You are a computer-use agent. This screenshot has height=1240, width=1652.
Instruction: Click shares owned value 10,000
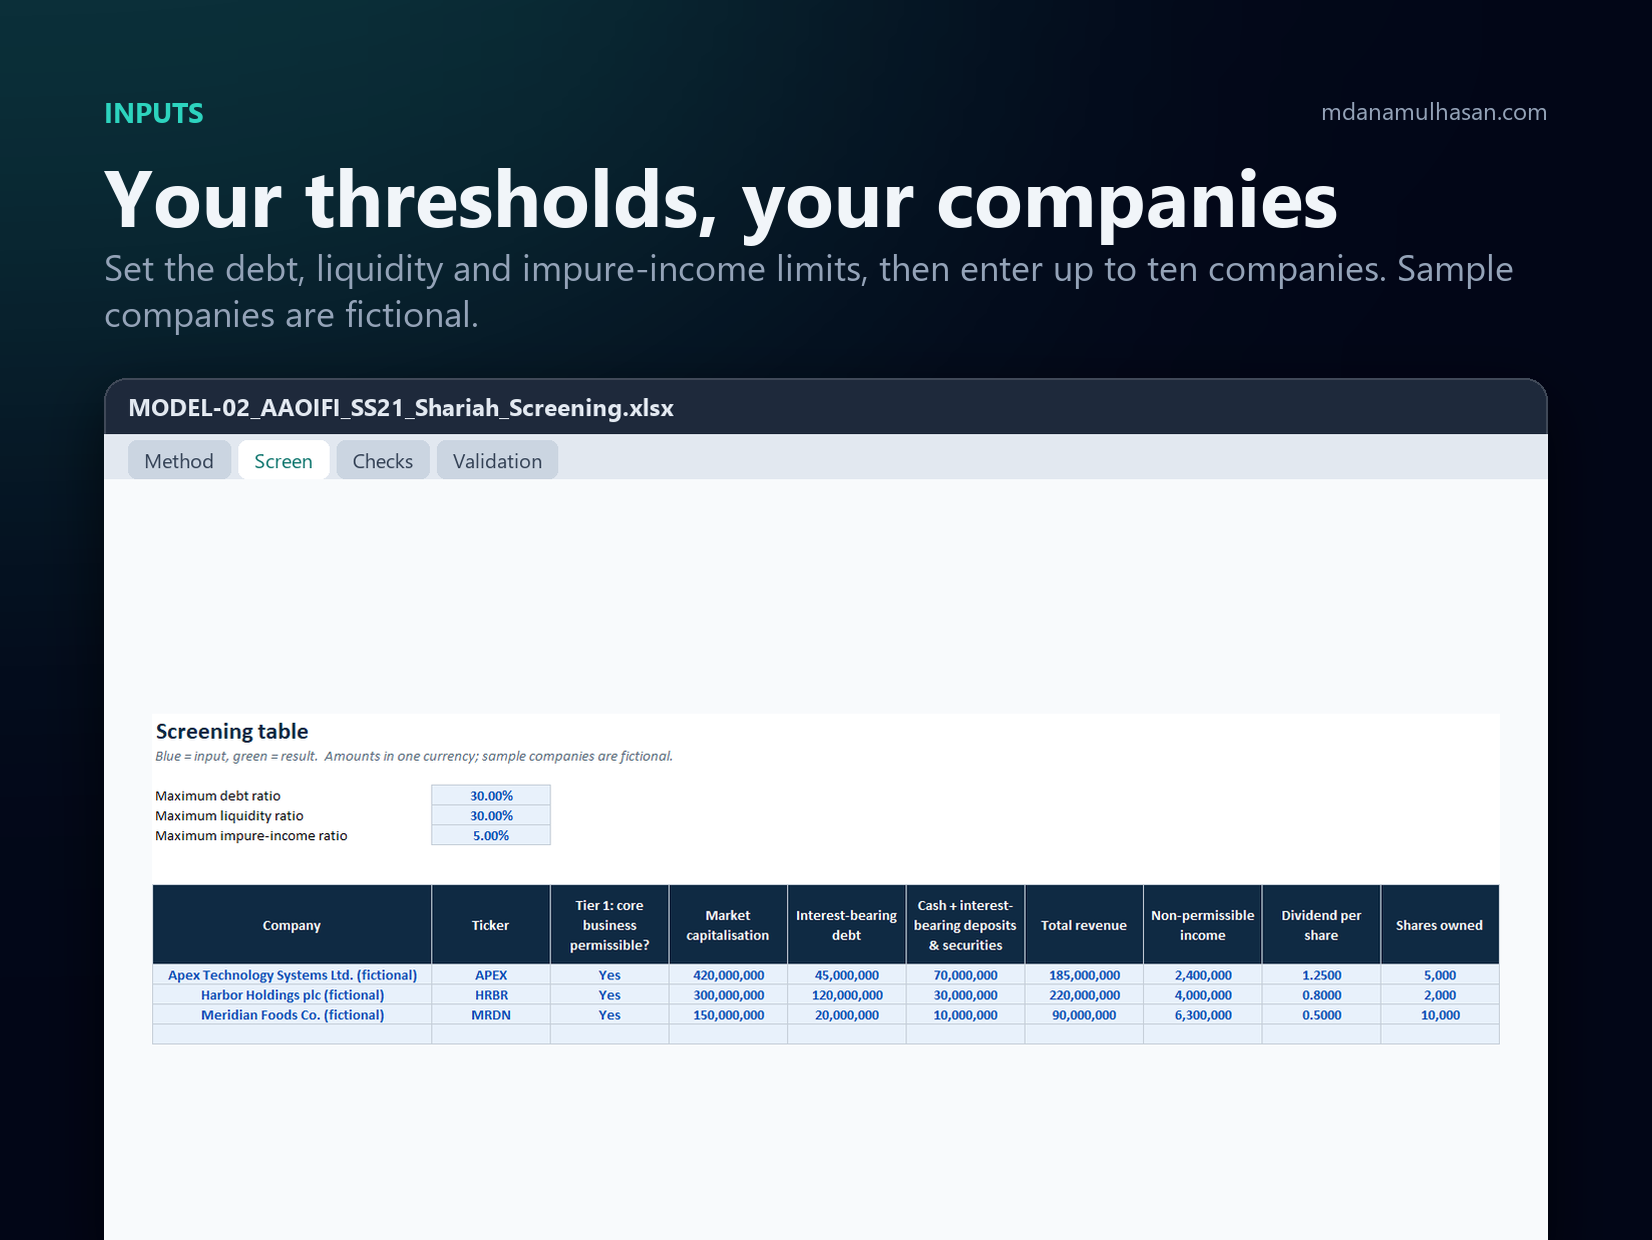click(x=1440, y=1015)
